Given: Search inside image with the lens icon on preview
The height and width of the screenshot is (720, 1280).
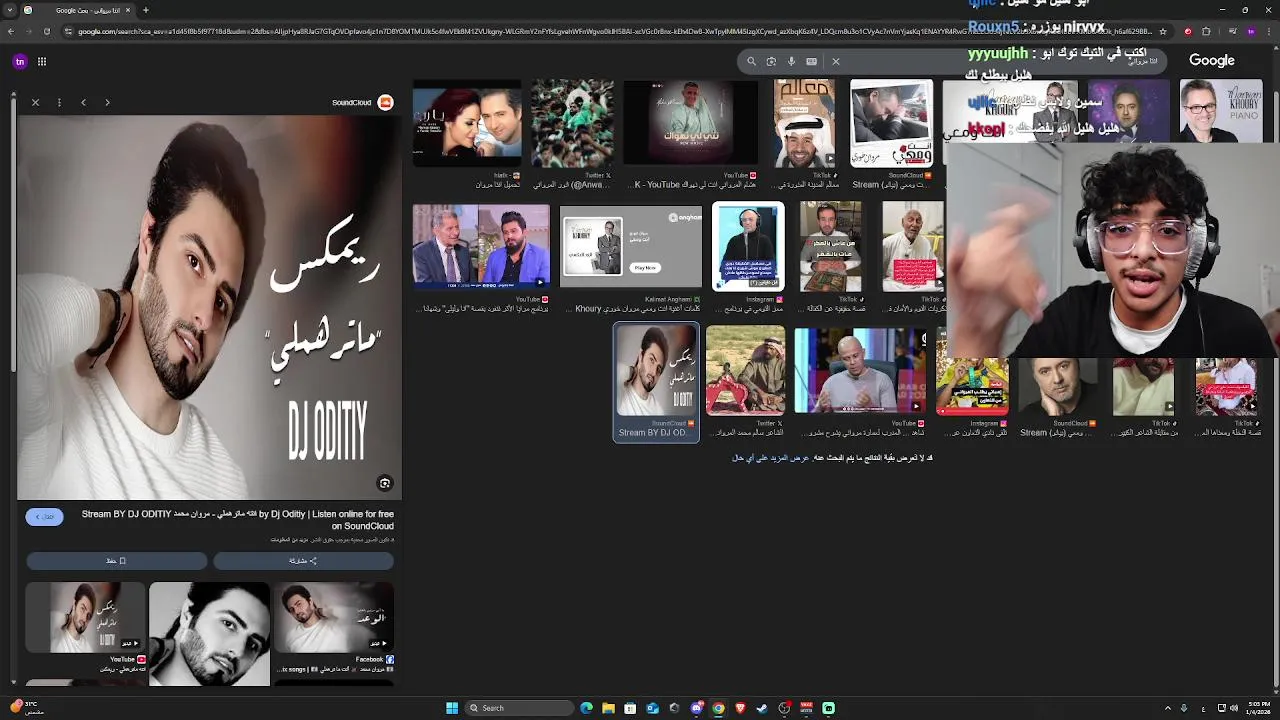Looking at the screenshot, I should [385, 483].
